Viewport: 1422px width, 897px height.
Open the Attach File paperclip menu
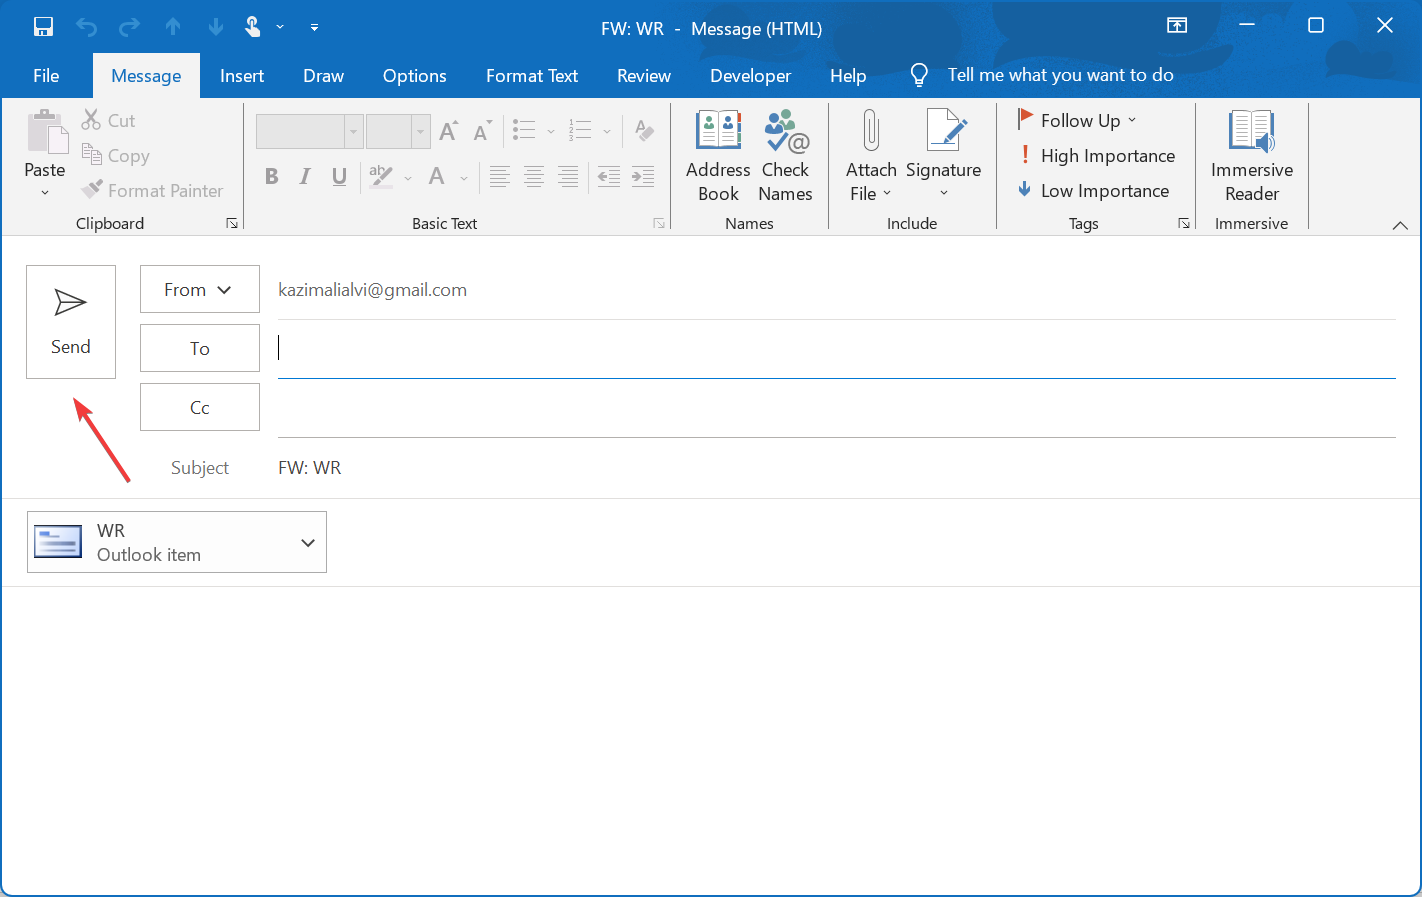click(870, 155)
